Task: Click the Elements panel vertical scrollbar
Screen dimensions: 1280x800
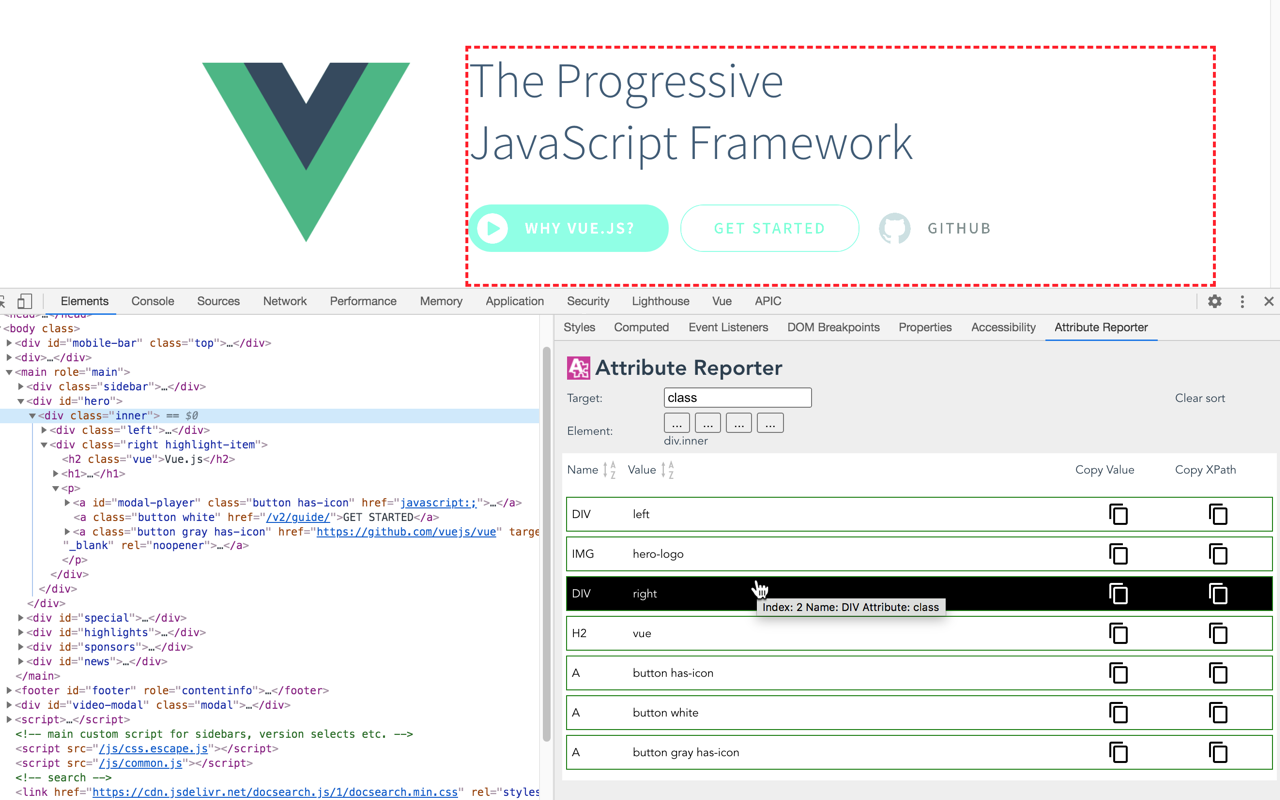Action: point(547,545)
